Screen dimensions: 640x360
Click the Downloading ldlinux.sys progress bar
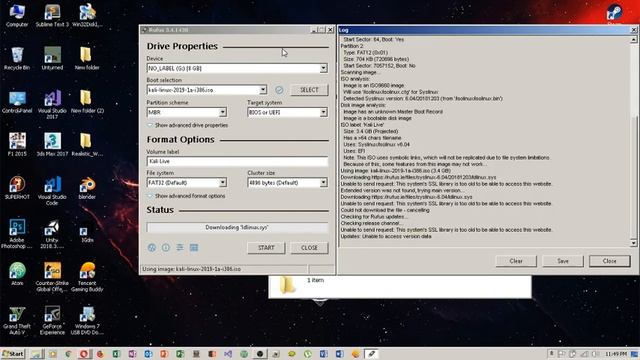click(237, 227)
